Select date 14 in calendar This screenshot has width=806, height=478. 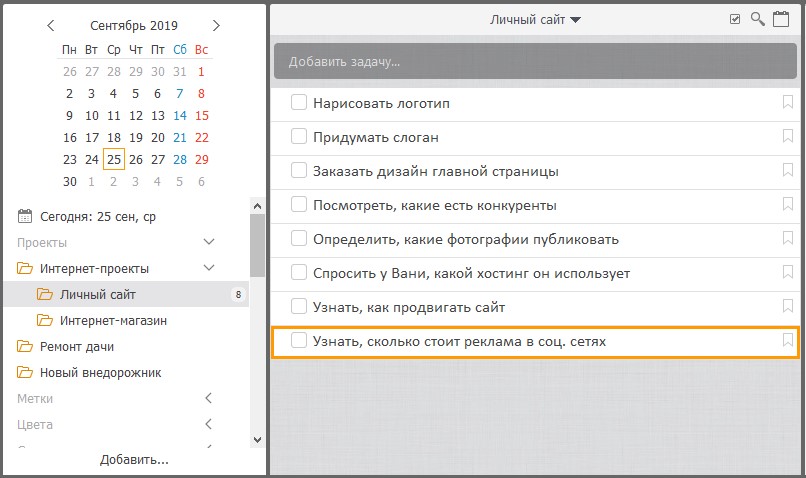coord(179,116)
